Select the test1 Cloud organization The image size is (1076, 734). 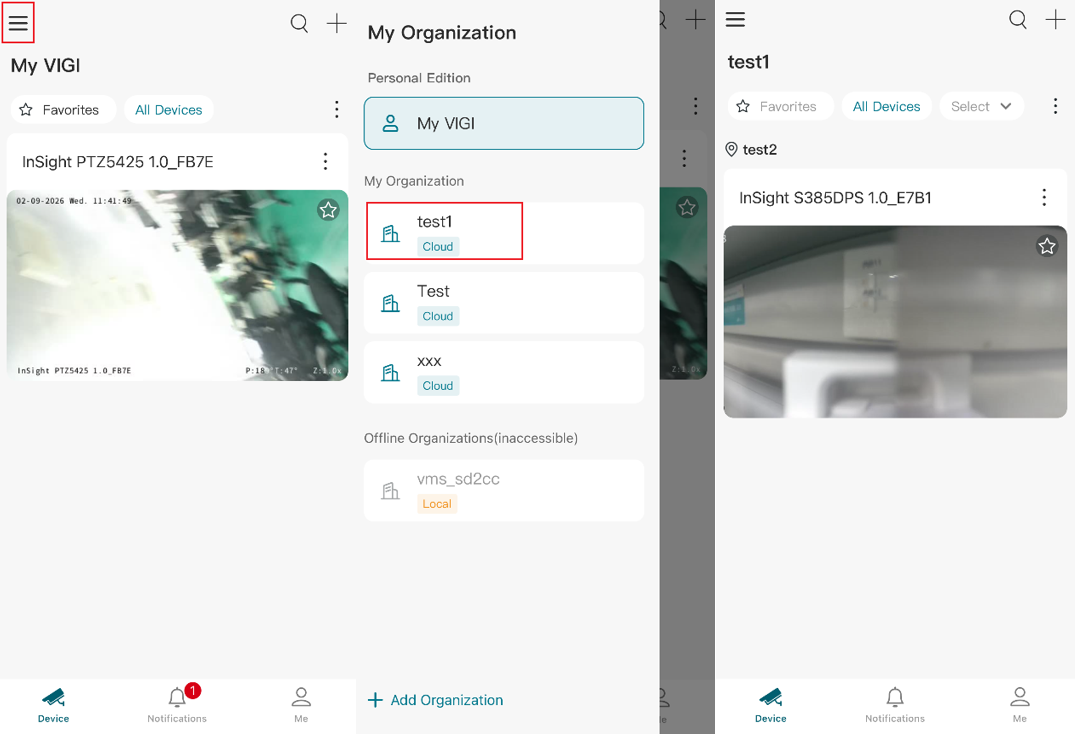point(504,233)
